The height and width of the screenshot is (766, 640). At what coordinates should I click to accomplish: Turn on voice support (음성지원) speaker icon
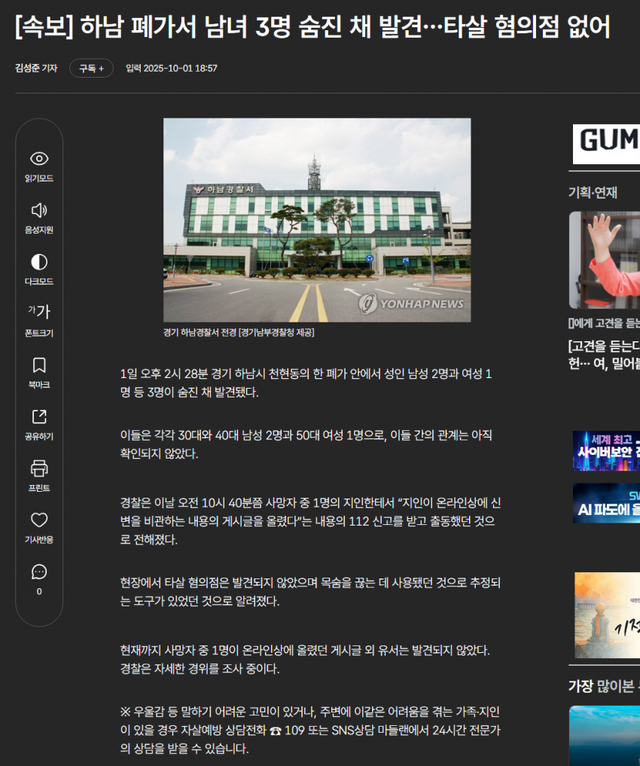pyautogui.click(x=39, y=210)
